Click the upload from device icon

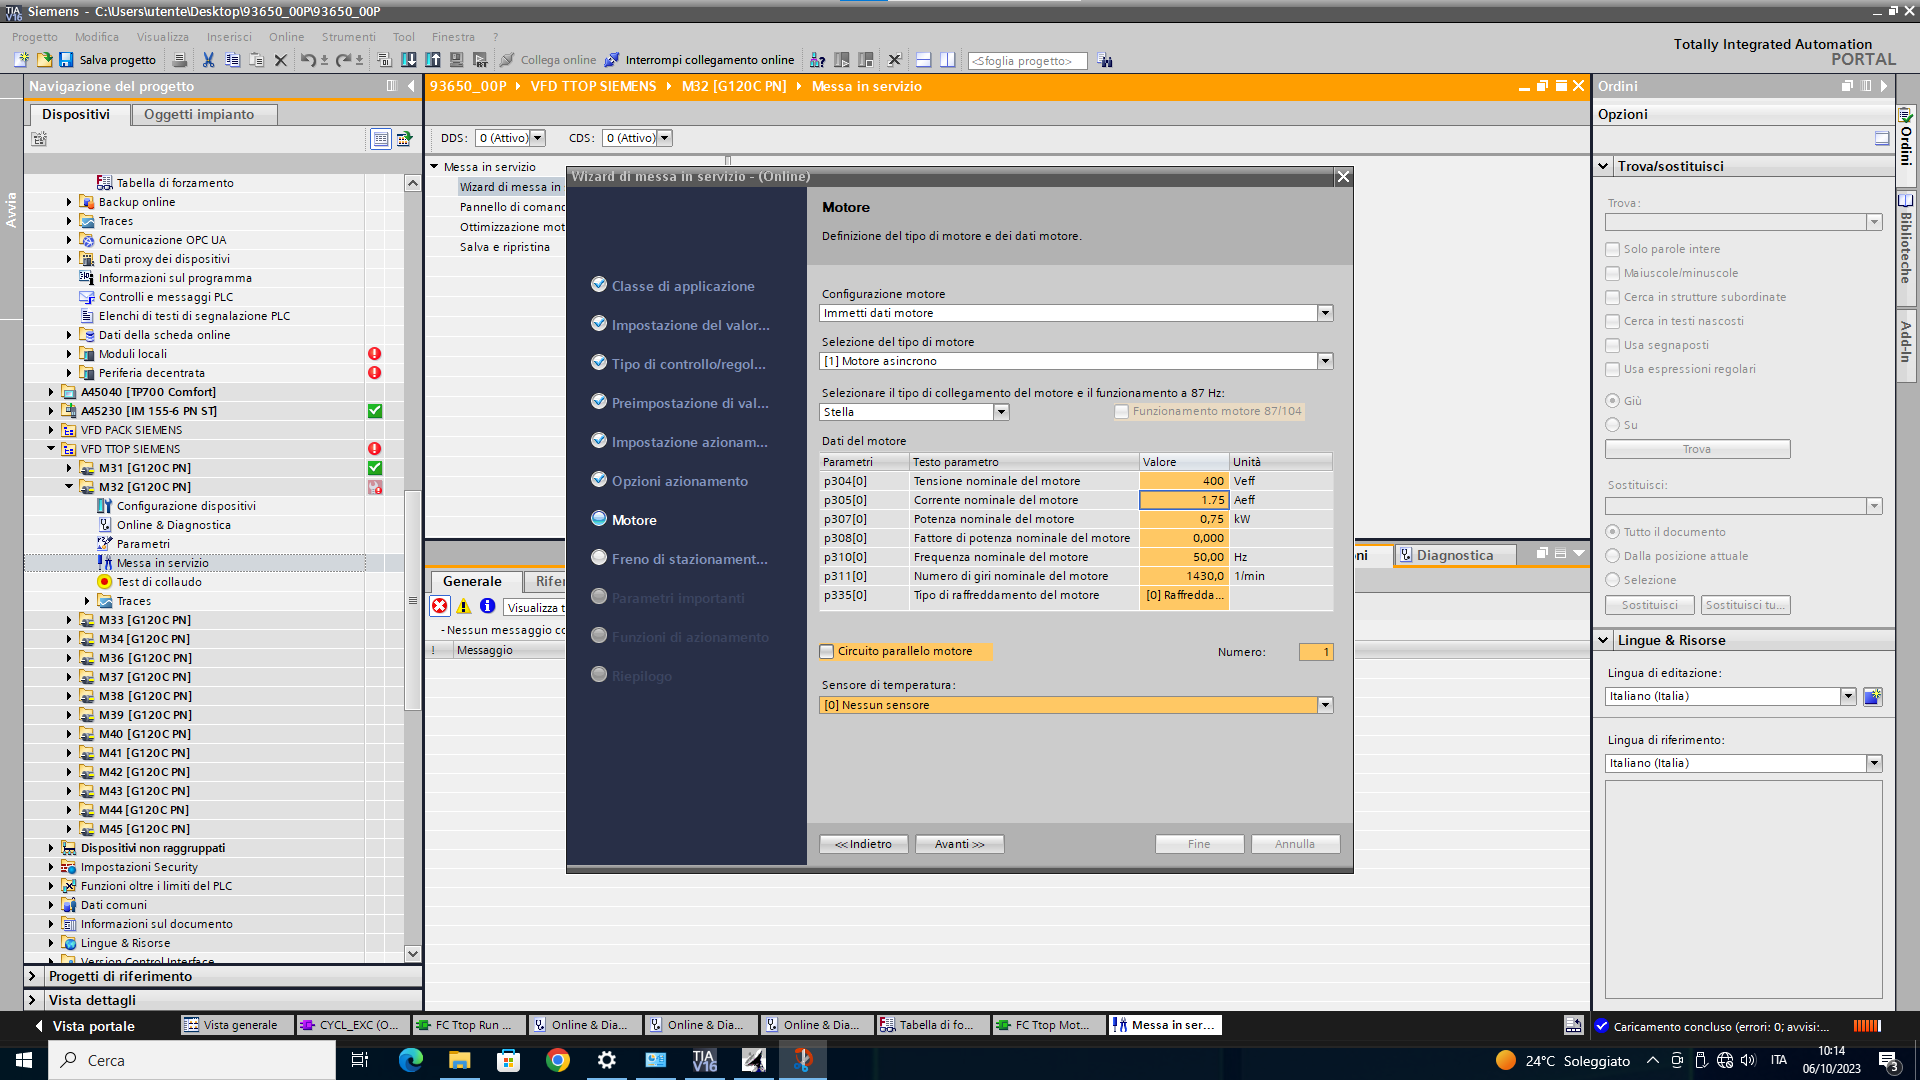click(433, 60)
